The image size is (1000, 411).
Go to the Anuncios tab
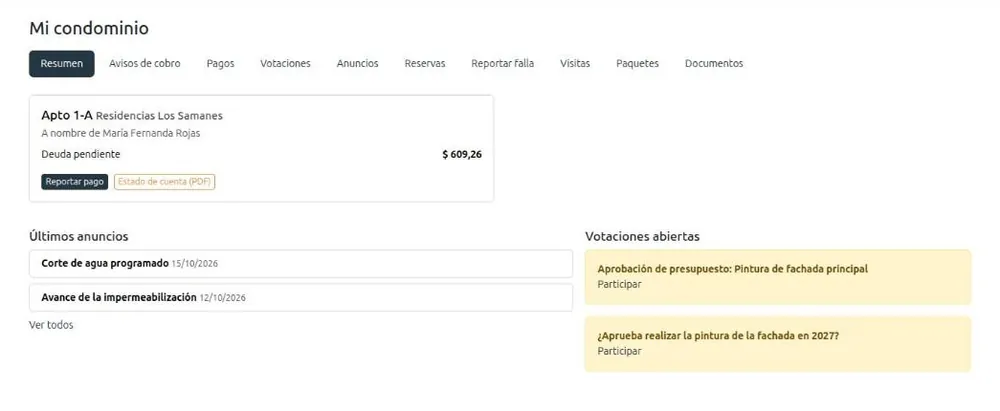(358, 64)
